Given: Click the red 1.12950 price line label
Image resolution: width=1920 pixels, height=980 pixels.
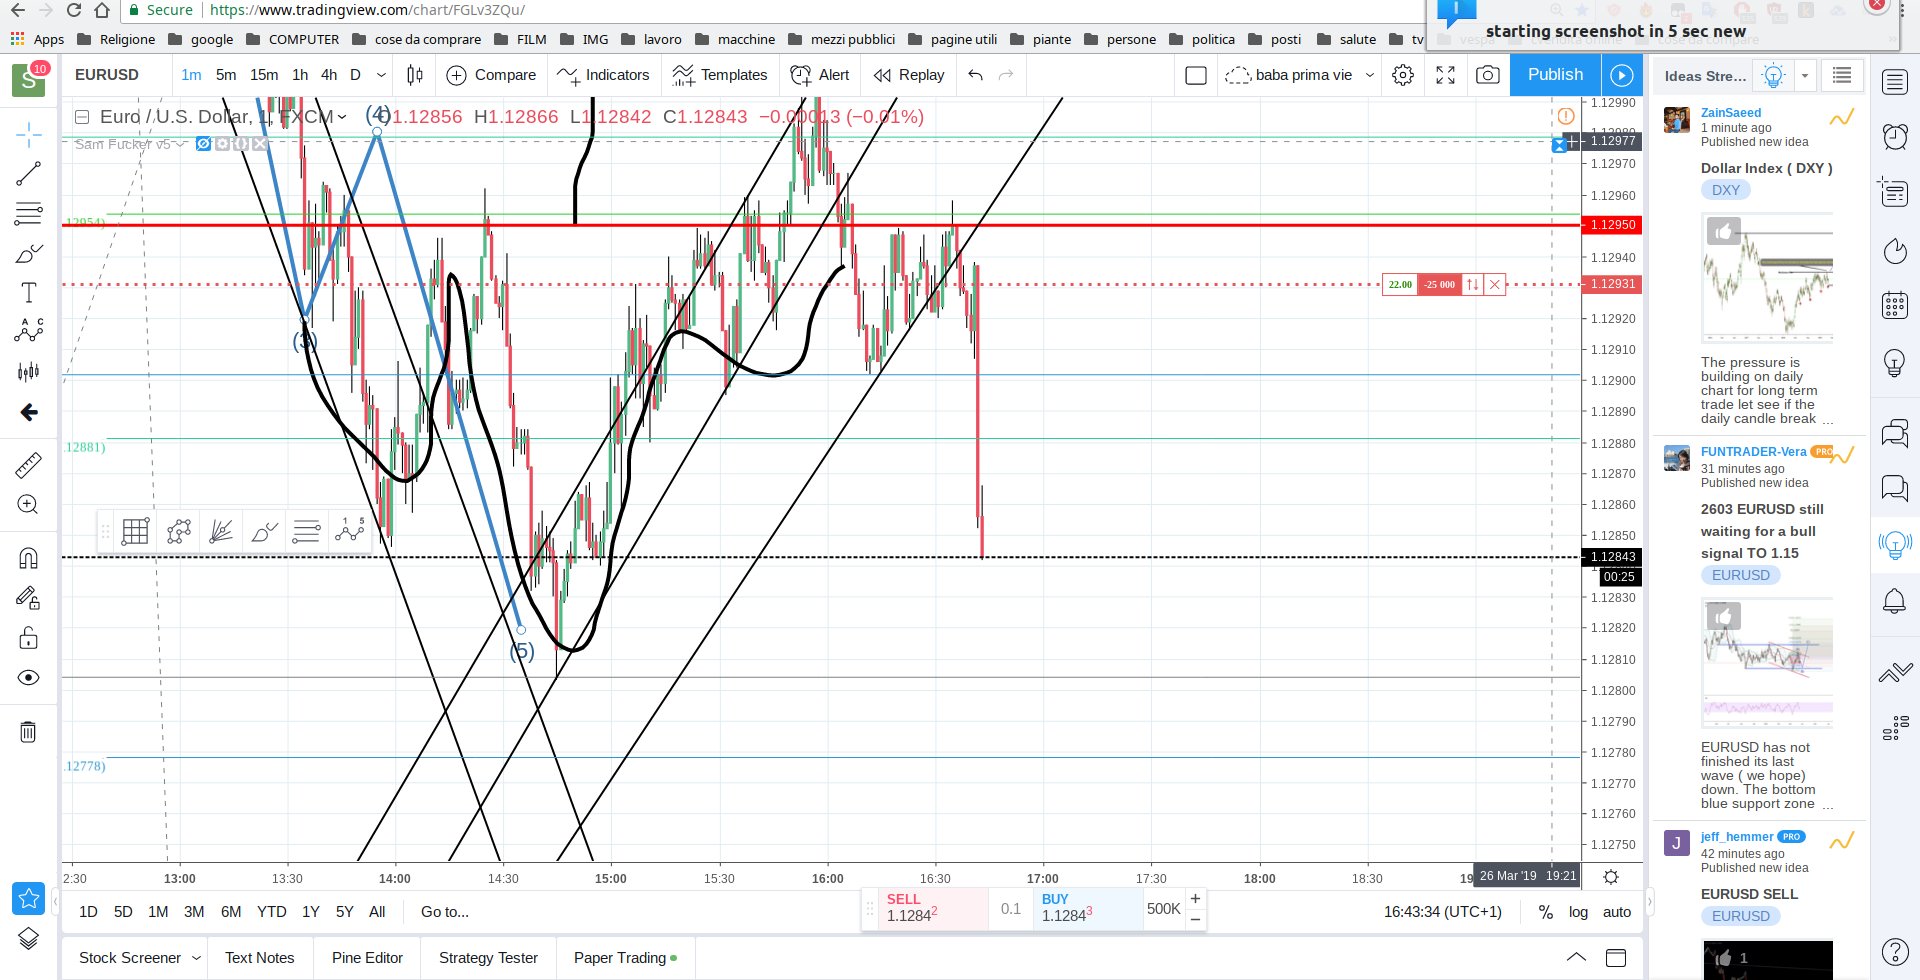Looking at the screenshot, I should [1611, 225].
